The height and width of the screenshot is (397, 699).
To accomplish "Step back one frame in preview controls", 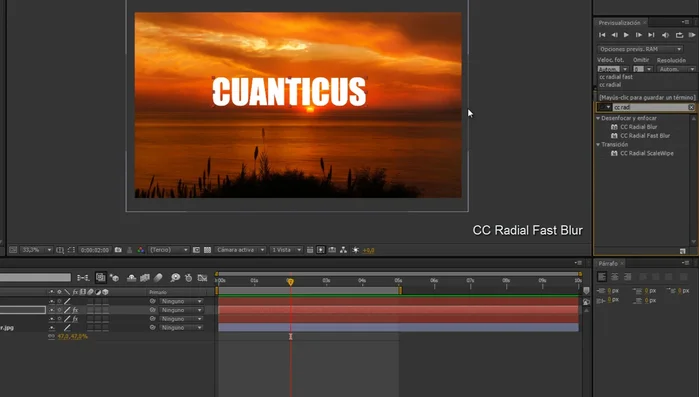I will (x=614, y=35).
